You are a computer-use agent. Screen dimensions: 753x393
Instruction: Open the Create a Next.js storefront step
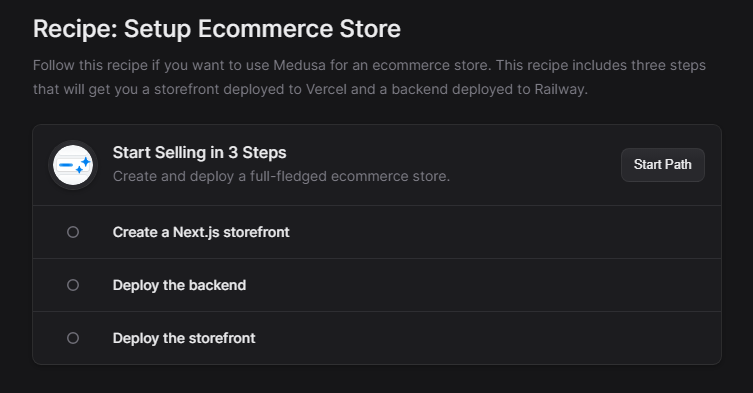point(377,232)
